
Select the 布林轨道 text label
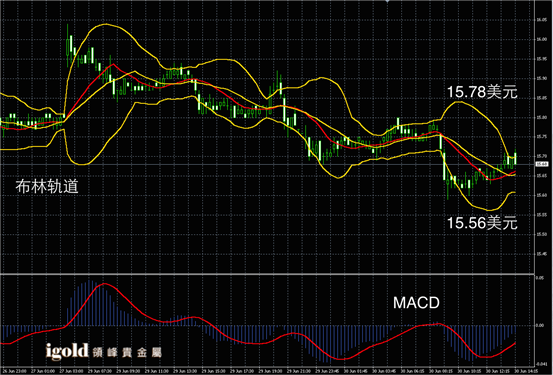(47, 187)
